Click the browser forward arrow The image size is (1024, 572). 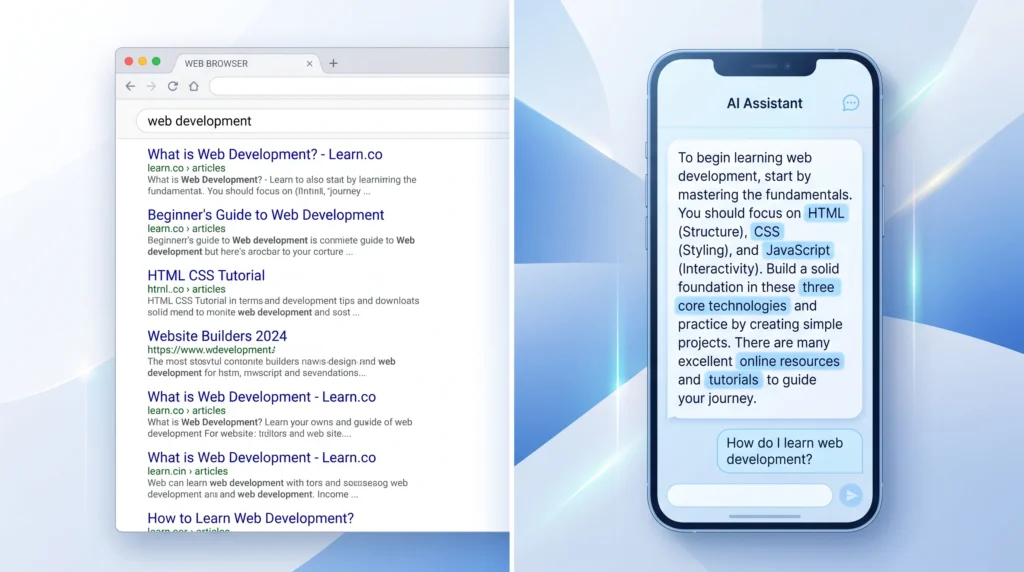[151, 86]
